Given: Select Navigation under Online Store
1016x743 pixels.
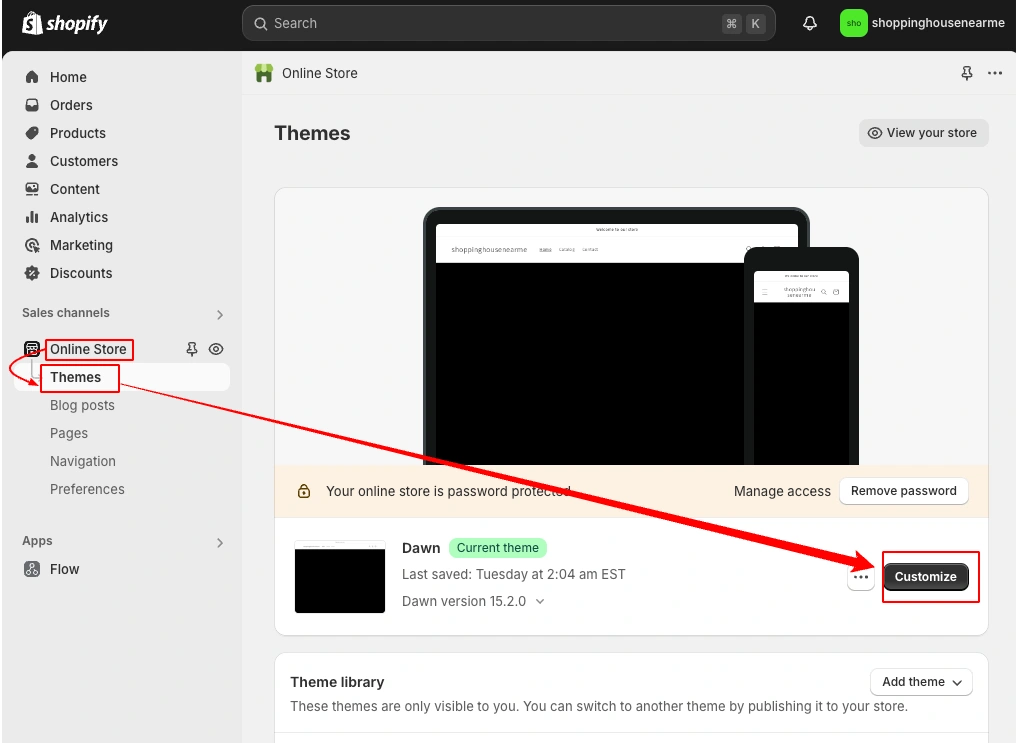Looking at the screenshot, I should click(83, 461).
